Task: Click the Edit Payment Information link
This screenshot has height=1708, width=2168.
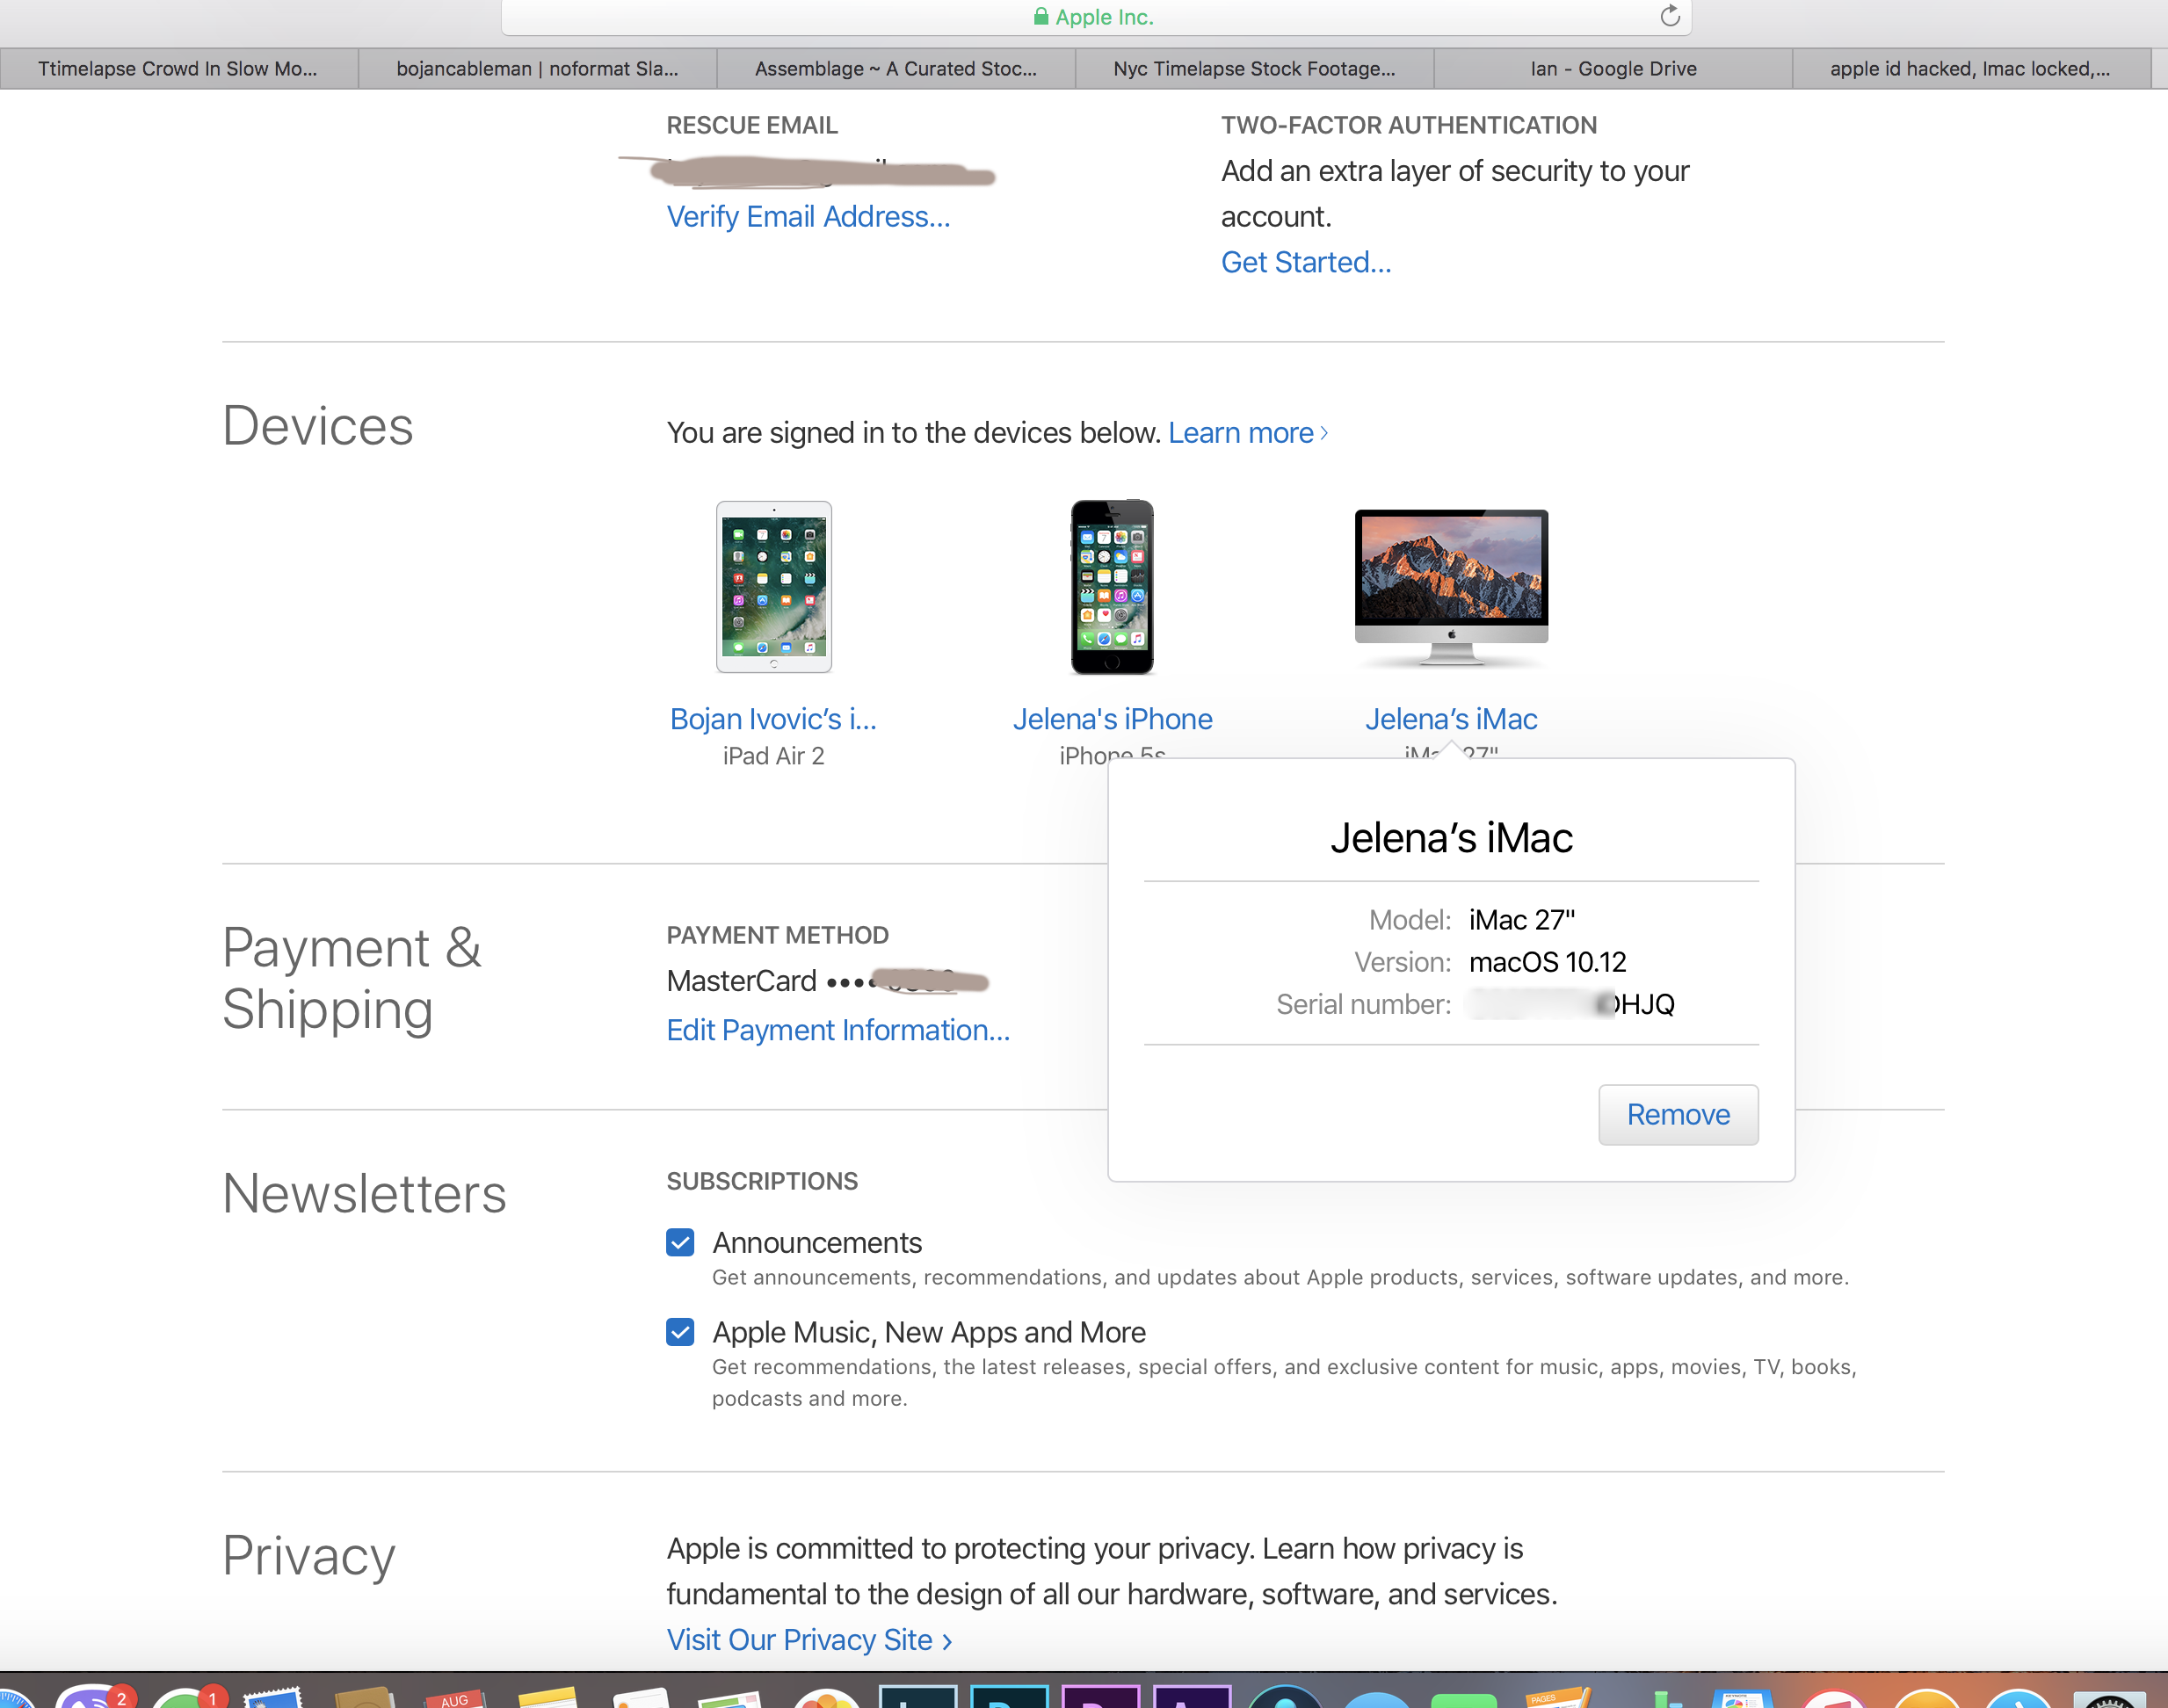Action: click(x=838, y=1030)
